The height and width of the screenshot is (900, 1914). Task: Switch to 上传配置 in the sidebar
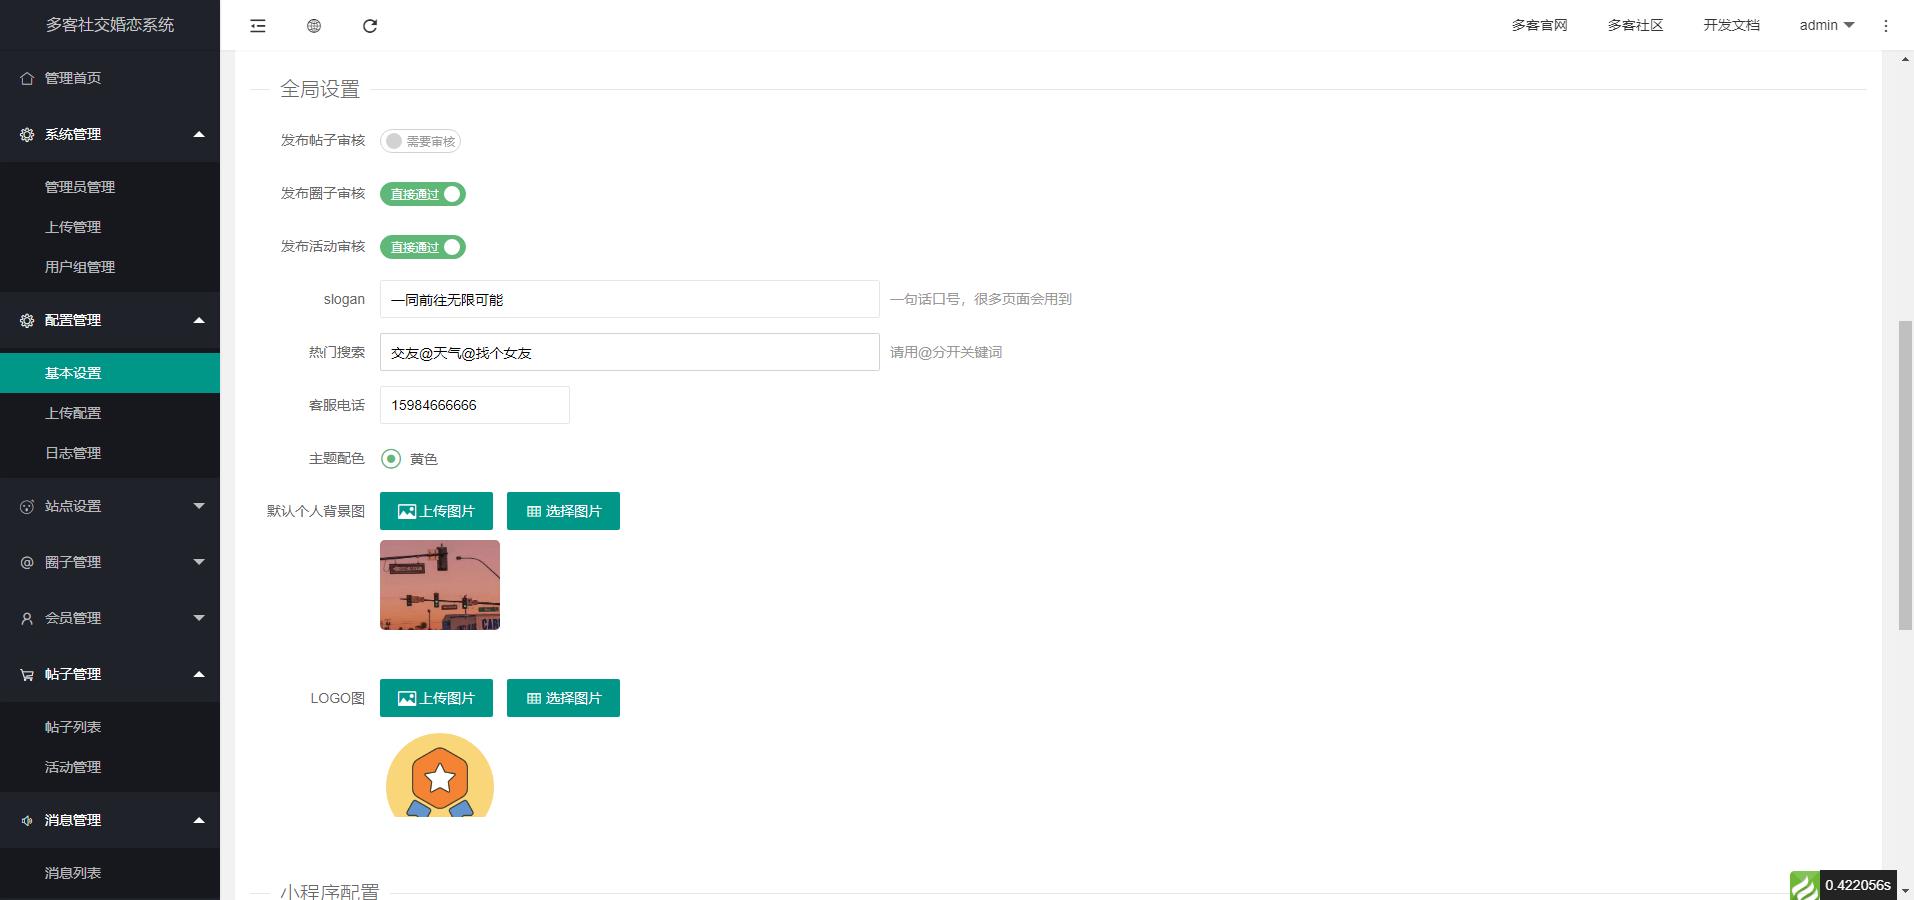click(x=73, y=412)
